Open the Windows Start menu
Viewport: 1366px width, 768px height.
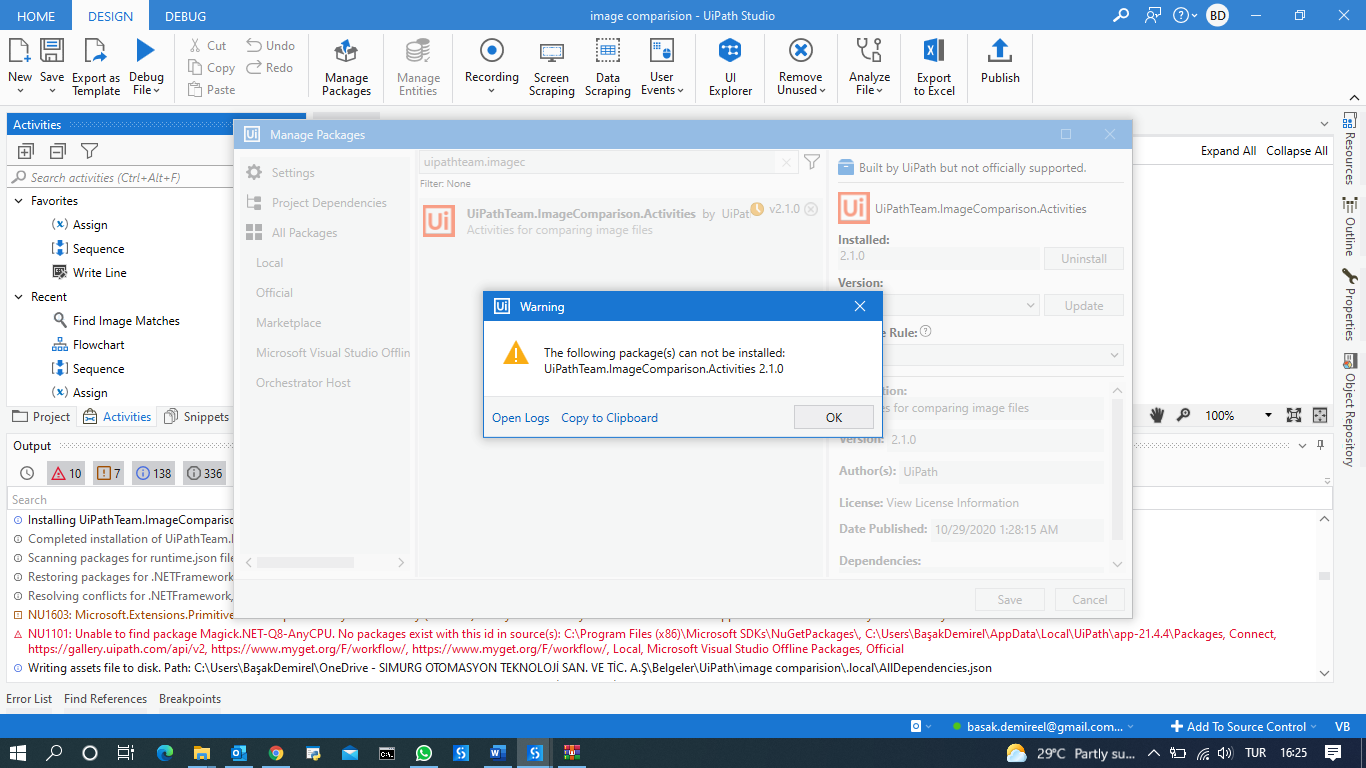[18, 752]
